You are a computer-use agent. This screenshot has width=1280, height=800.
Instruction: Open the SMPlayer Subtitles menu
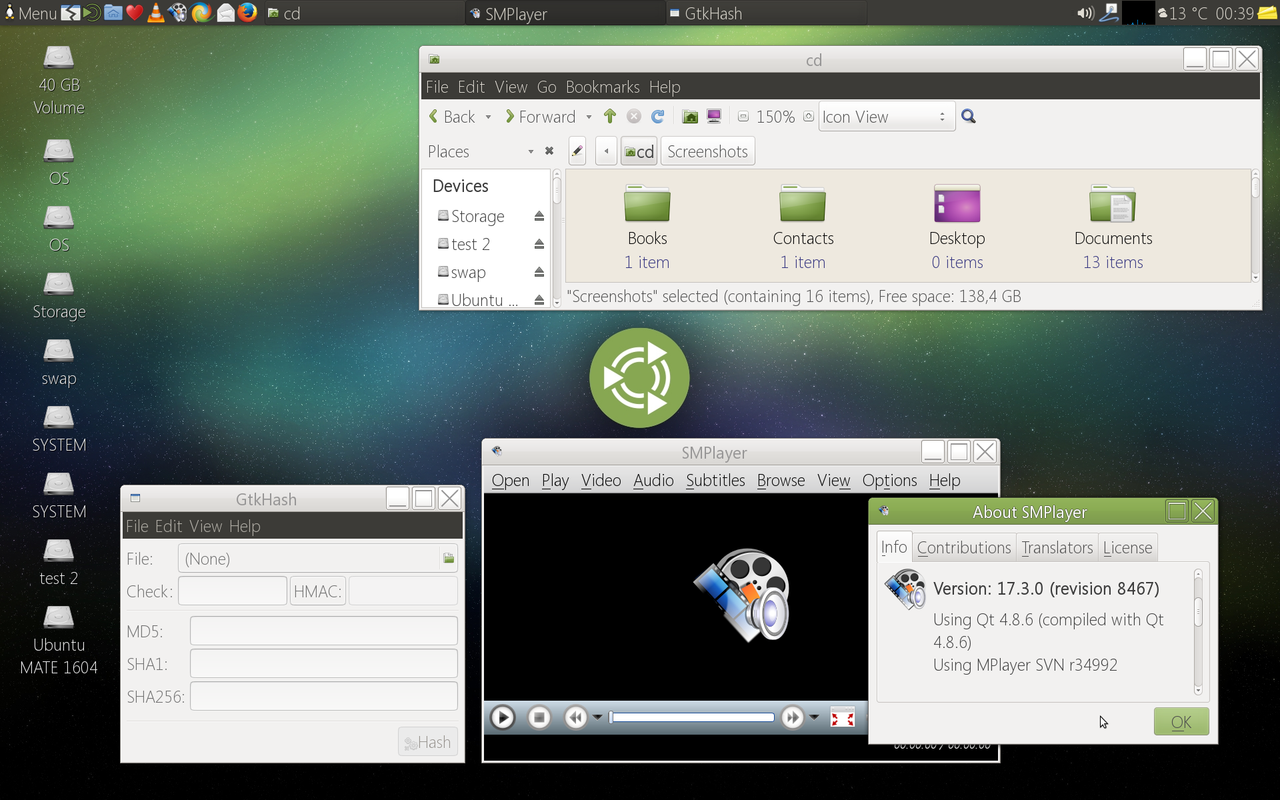(715, 480)
